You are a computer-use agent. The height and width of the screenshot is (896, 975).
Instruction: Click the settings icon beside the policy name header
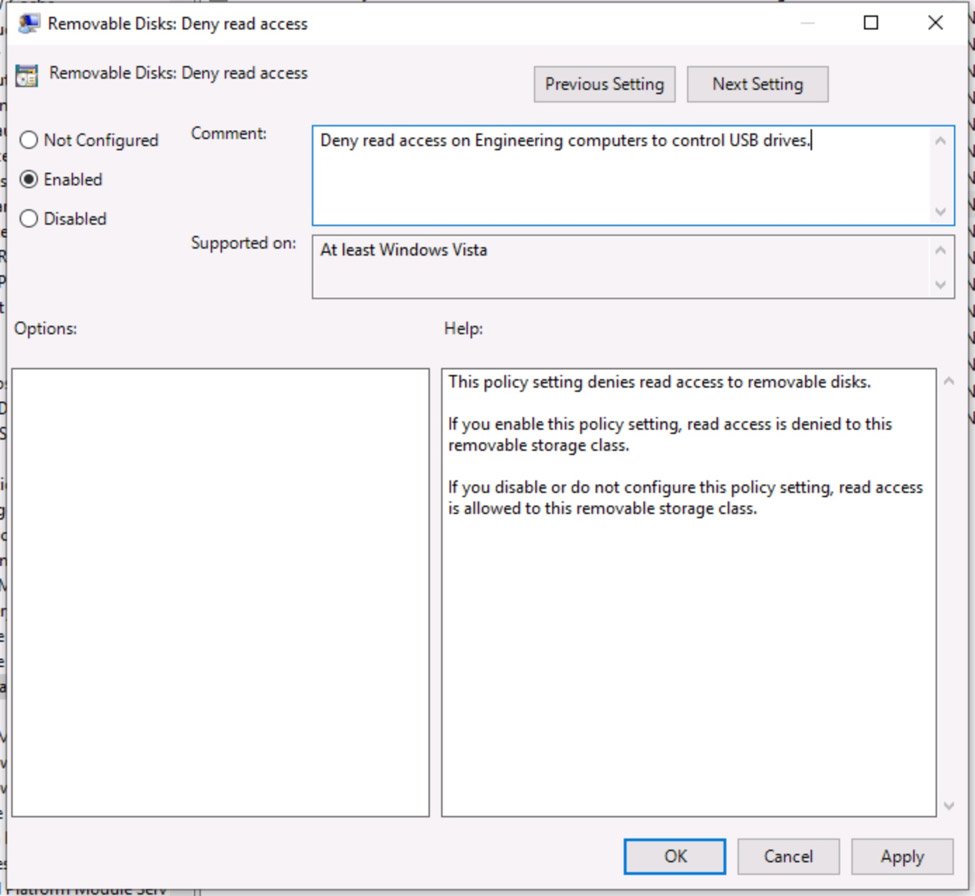[28, 72]
